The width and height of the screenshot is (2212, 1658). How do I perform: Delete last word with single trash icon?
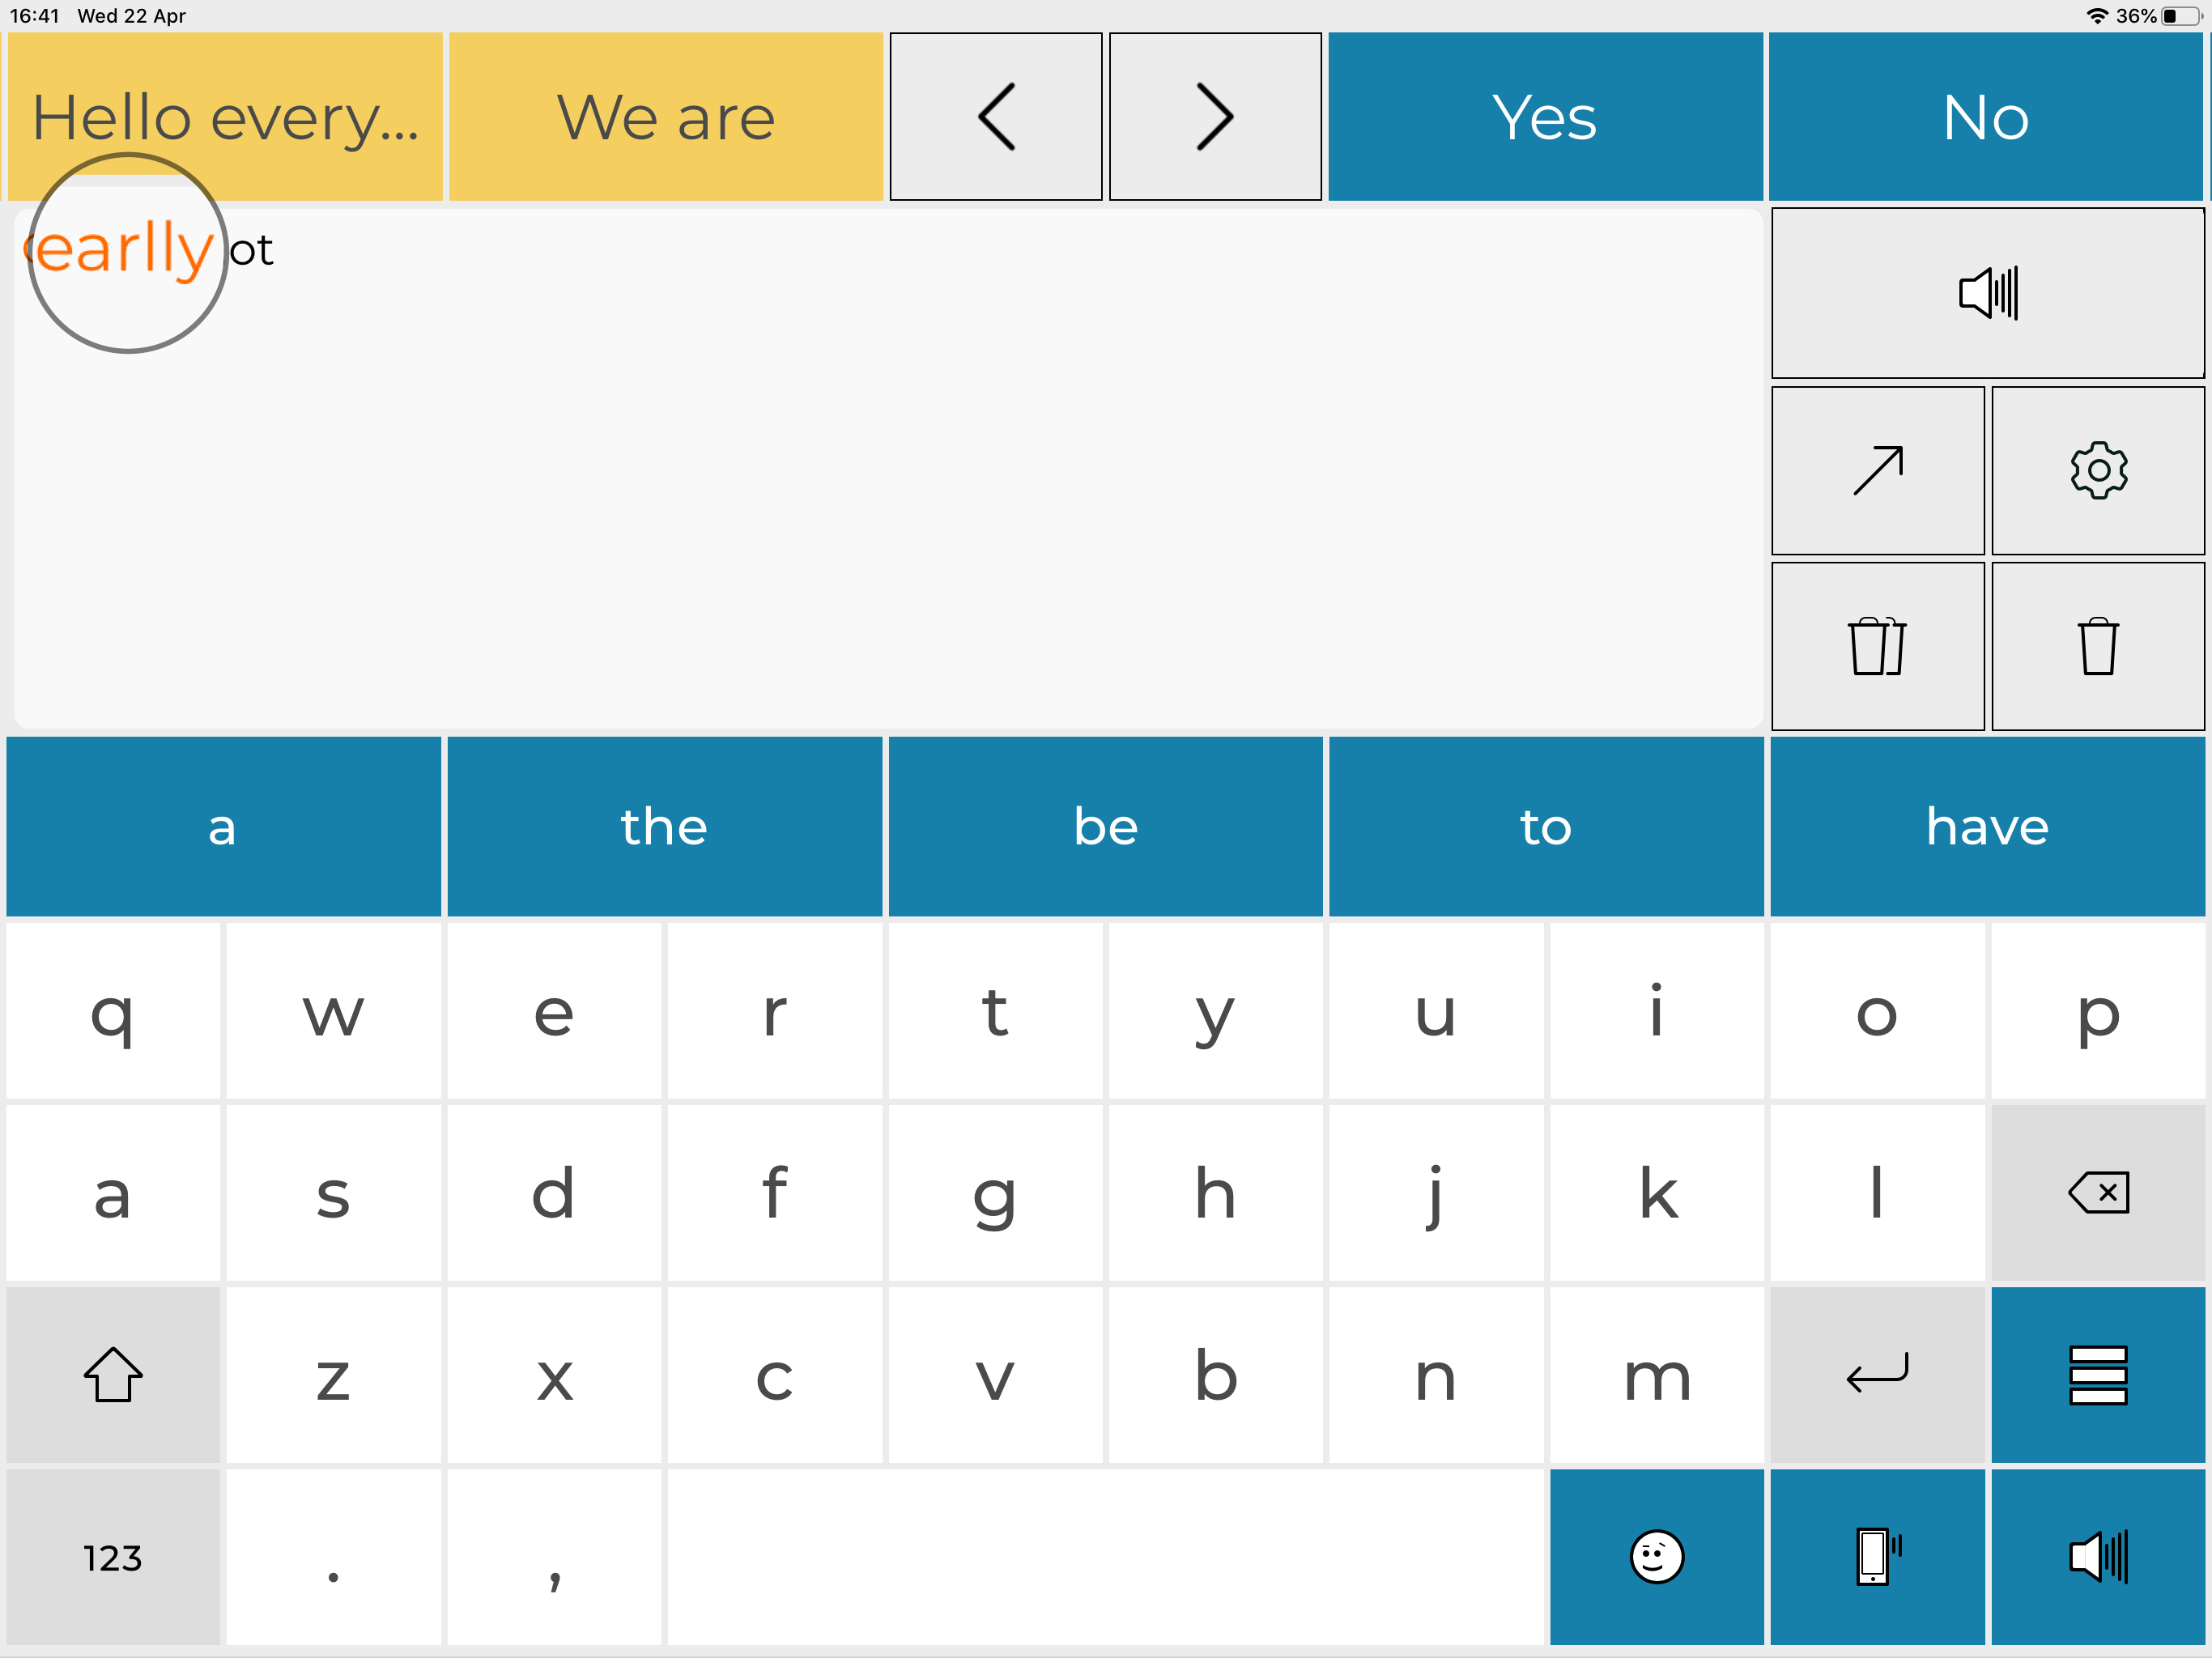2097,646
